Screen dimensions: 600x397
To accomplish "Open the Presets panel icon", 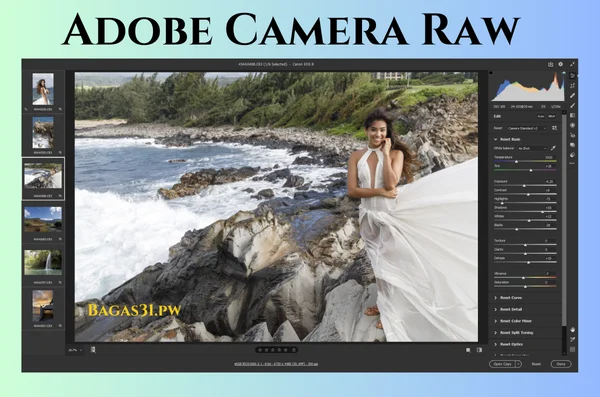I will (x=572, y=155).
